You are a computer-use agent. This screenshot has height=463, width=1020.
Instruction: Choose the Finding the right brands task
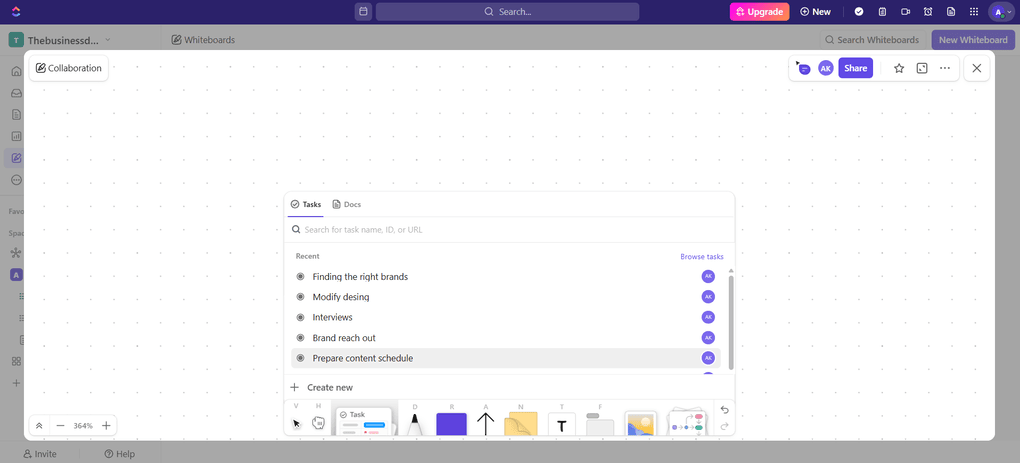(x=505, y=276)
